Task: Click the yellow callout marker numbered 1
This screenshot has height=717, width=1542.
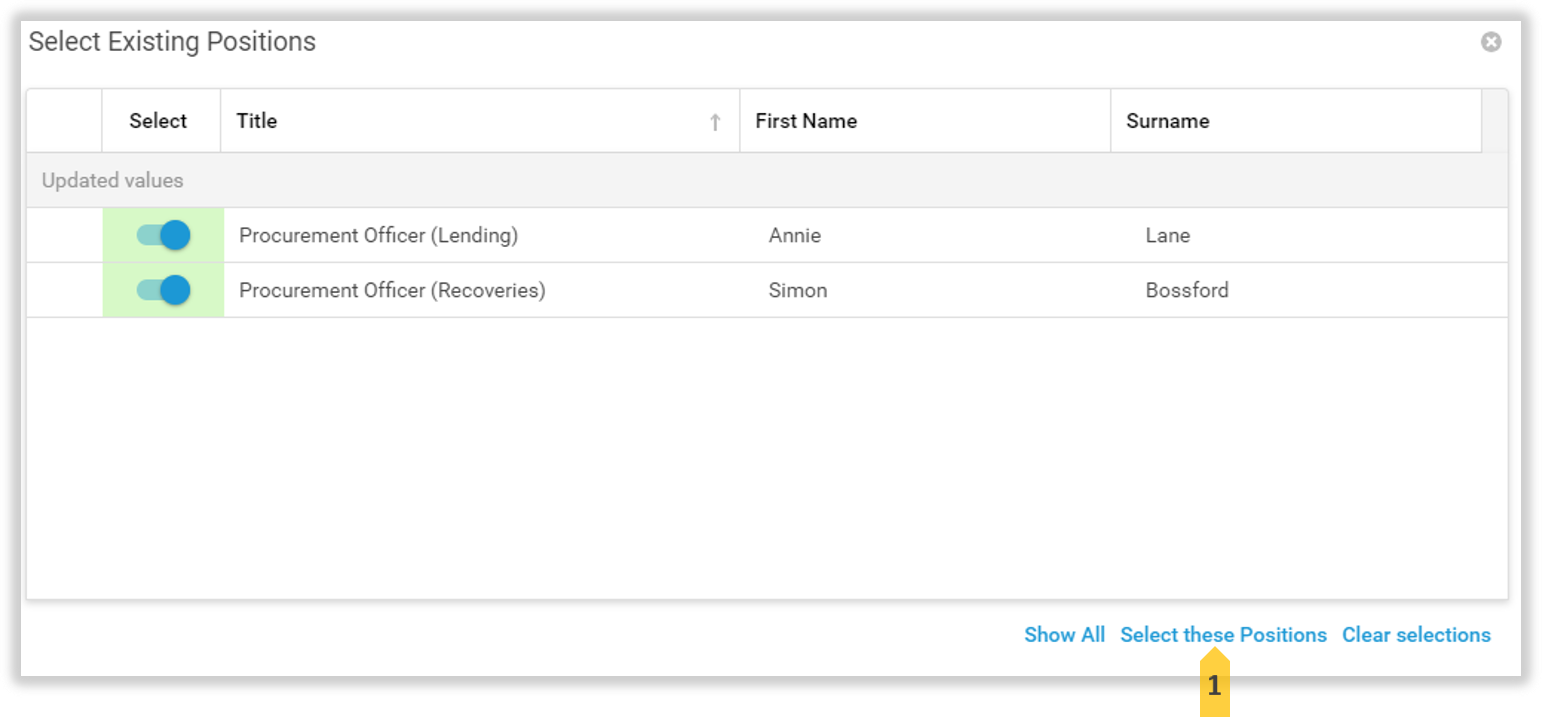Action: (x=1214, y=686)
